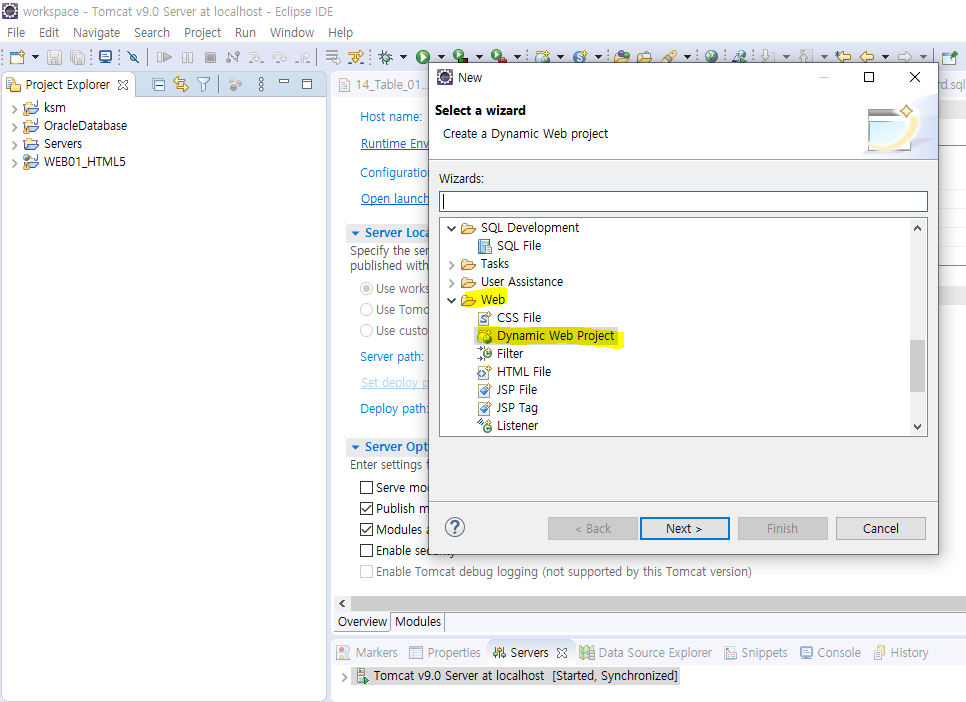
Task: Expand the Servers folder
Action: 14,145
